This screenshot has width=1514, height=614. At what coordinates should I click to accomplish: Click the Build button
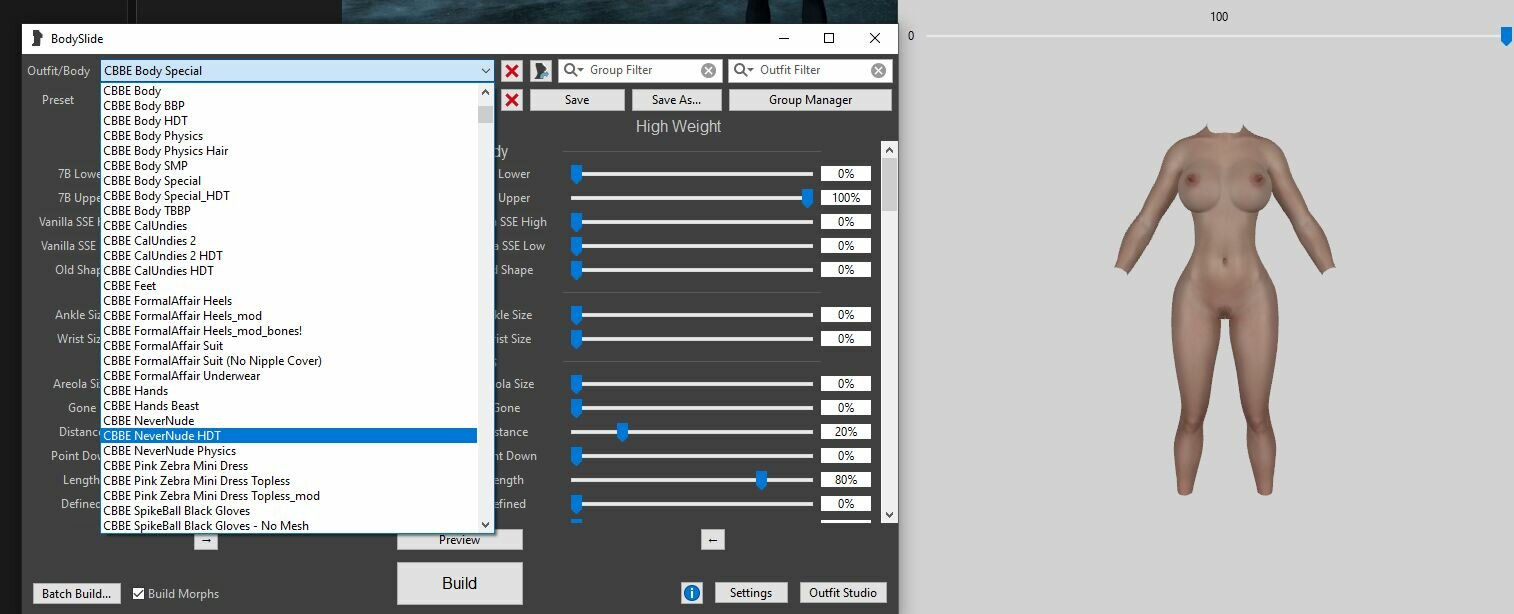pos(459,583)
